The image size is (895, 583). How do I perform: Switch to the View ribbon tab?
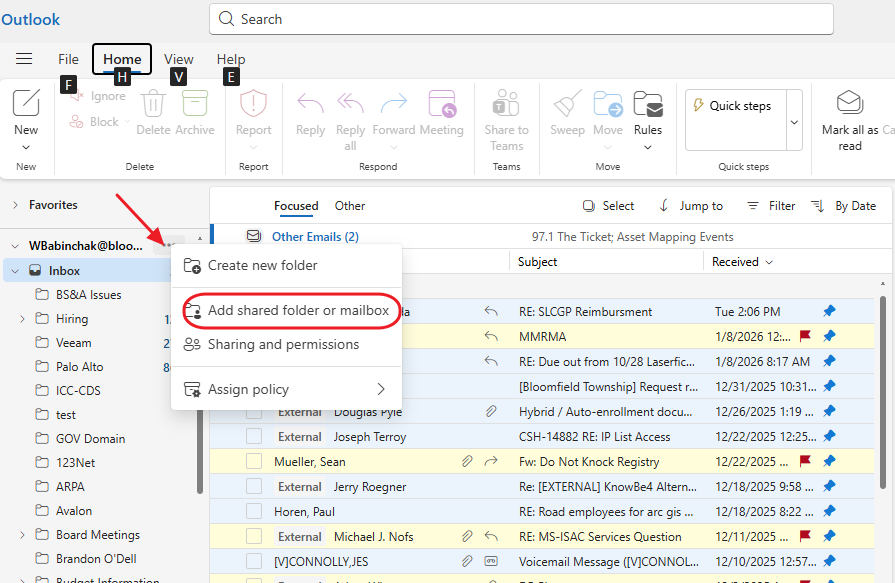point(178,59)
